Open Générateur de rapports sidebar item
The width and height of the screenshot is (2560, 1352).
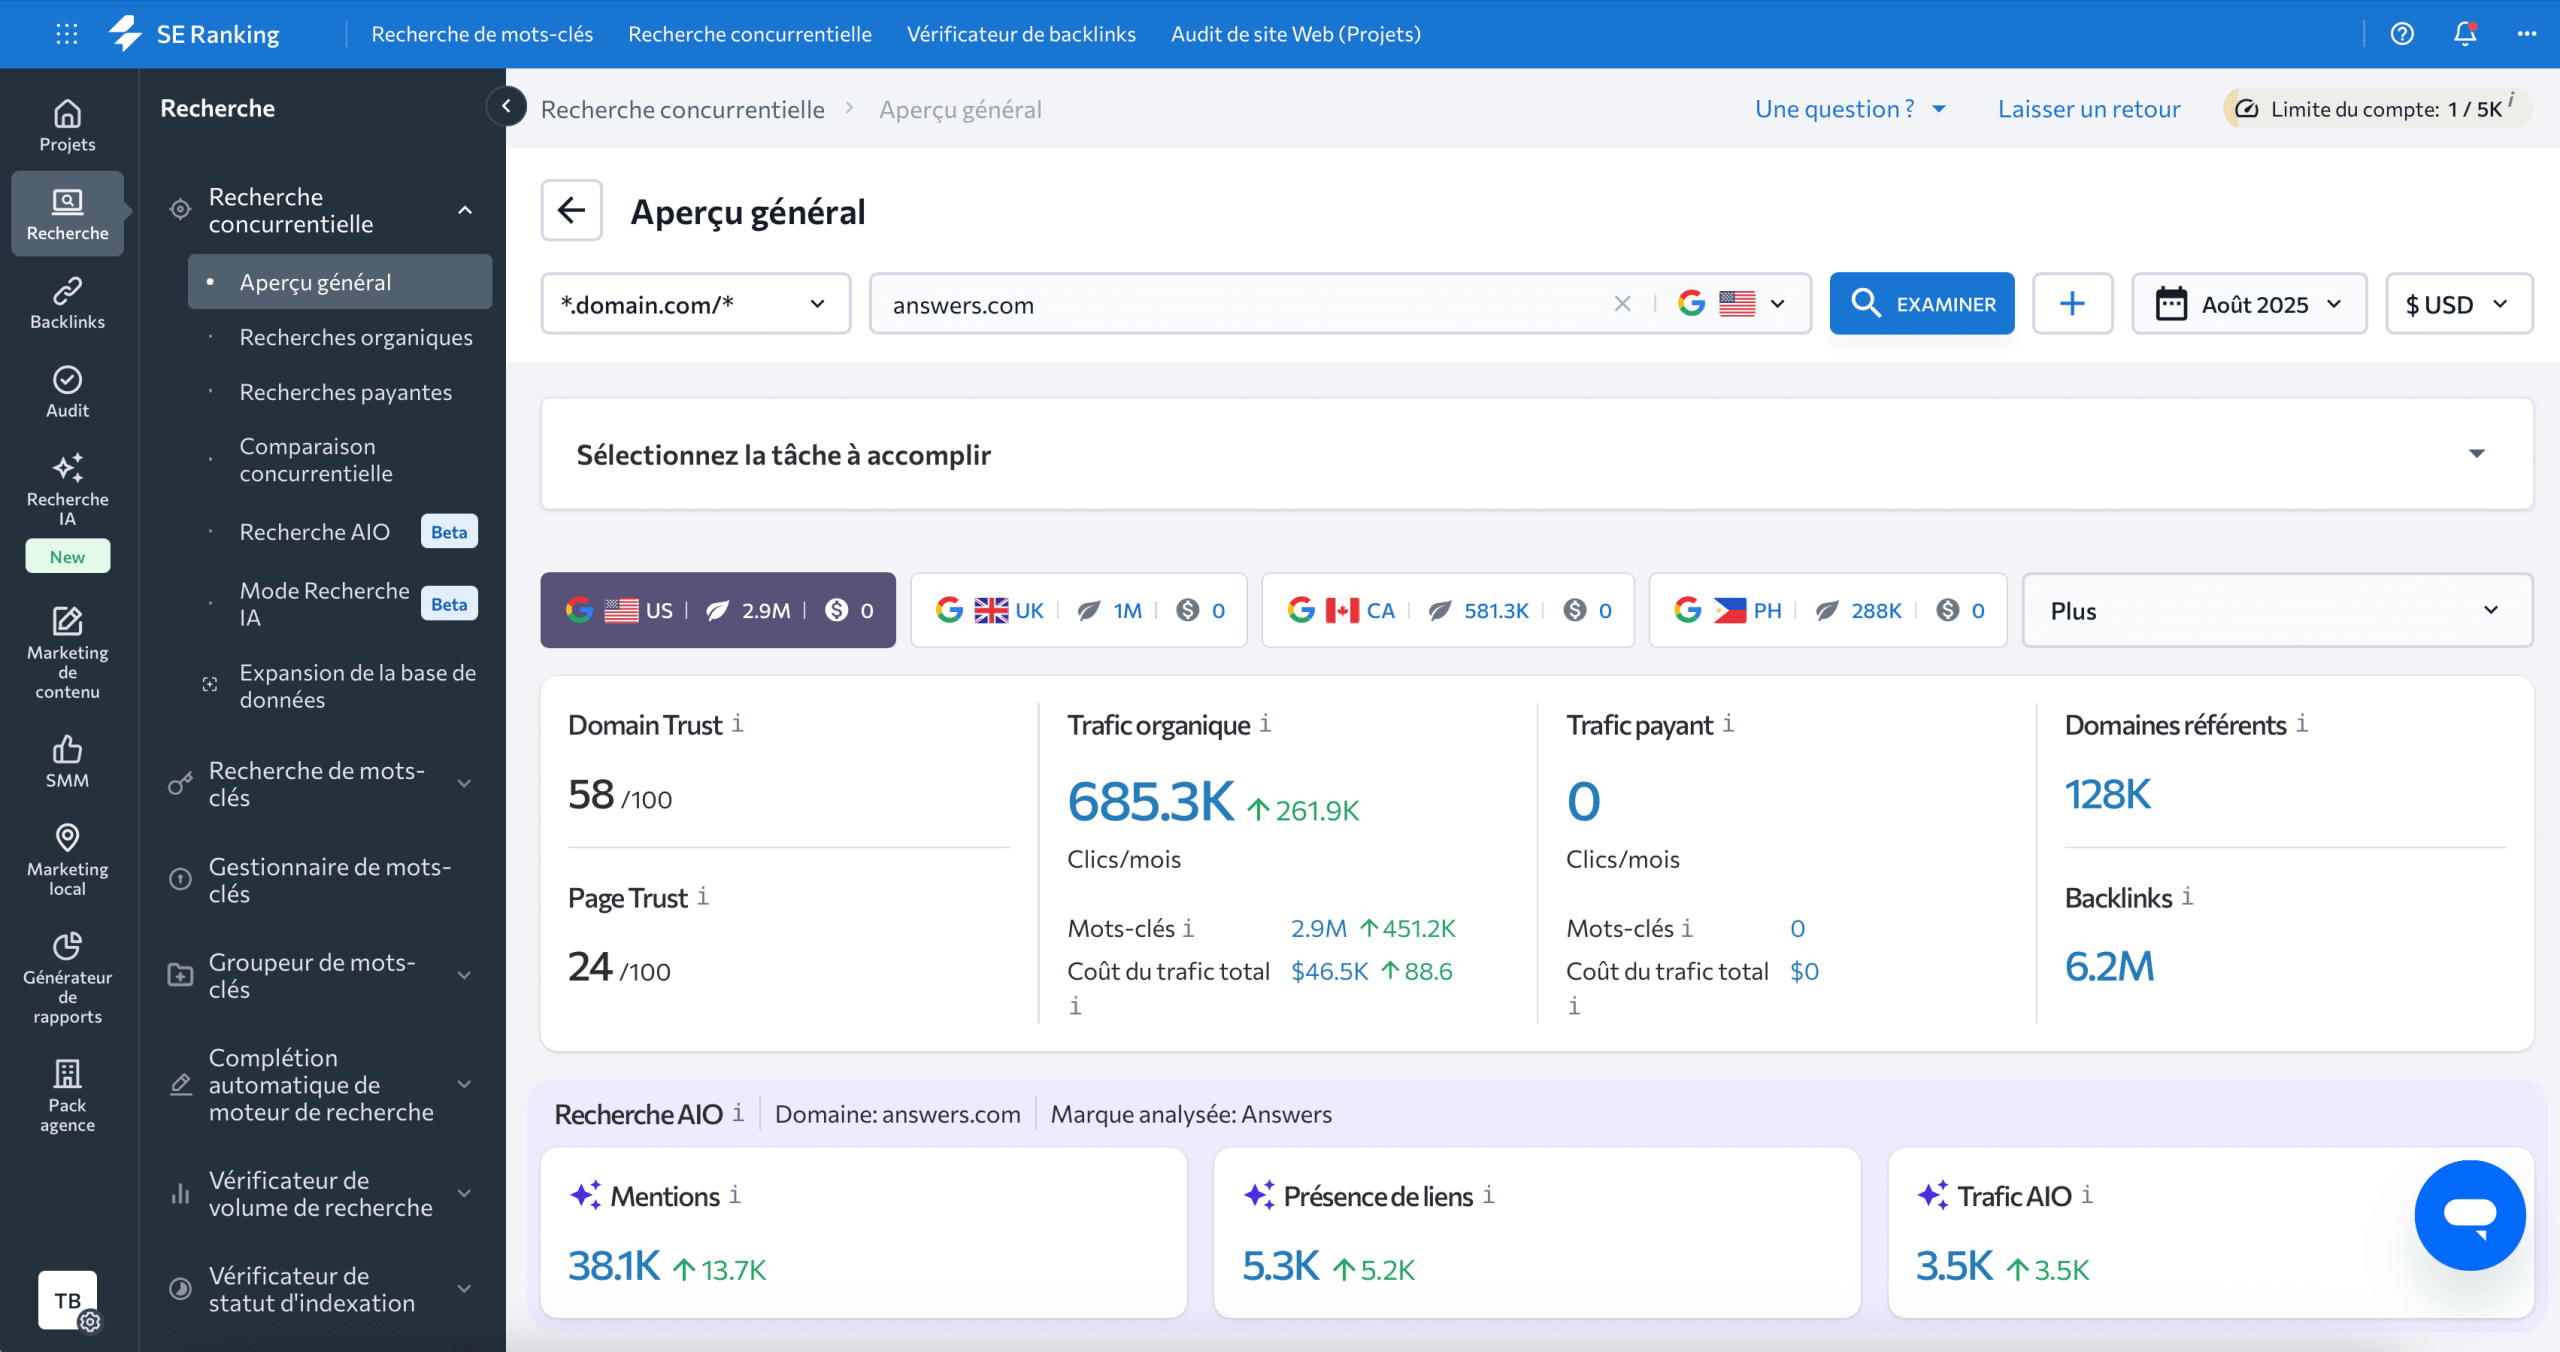(x=67, y=978)
